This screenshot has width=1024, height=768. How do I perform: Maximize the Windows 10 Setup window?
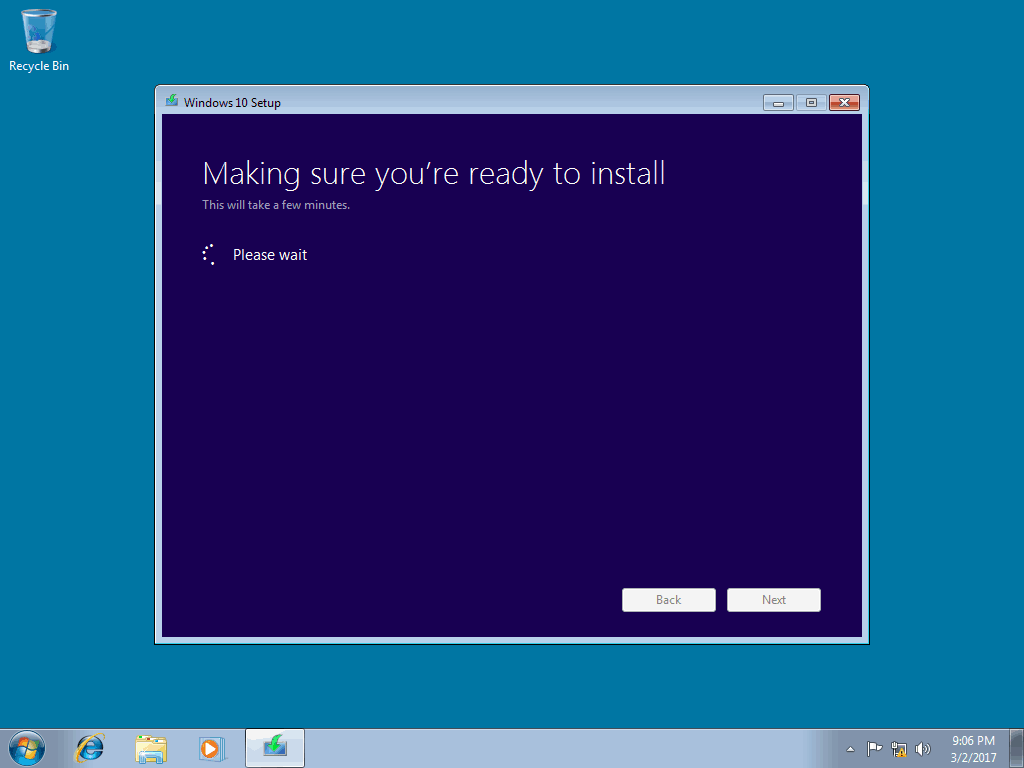[811, 103]
